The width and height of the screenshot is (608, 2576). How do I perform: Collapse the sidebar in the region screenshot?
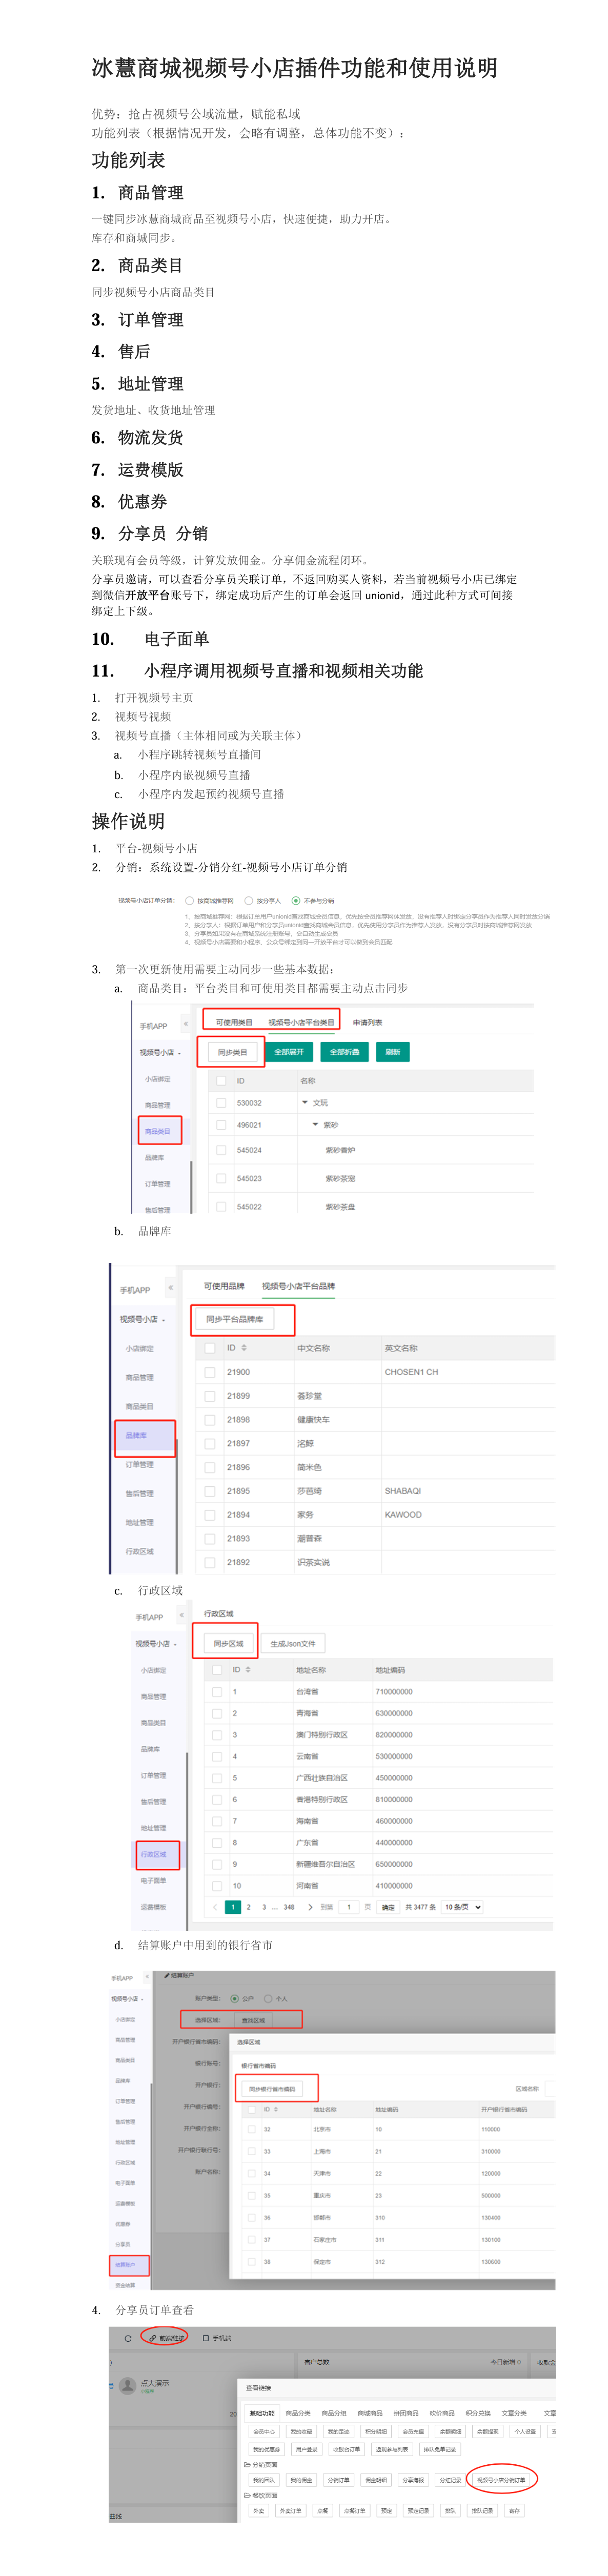point(182,1615)
